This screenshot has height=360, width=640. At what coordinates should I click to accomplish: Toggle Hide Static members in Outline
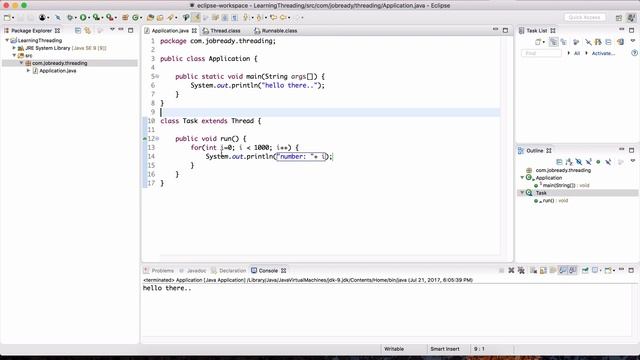tap(589, 162)
